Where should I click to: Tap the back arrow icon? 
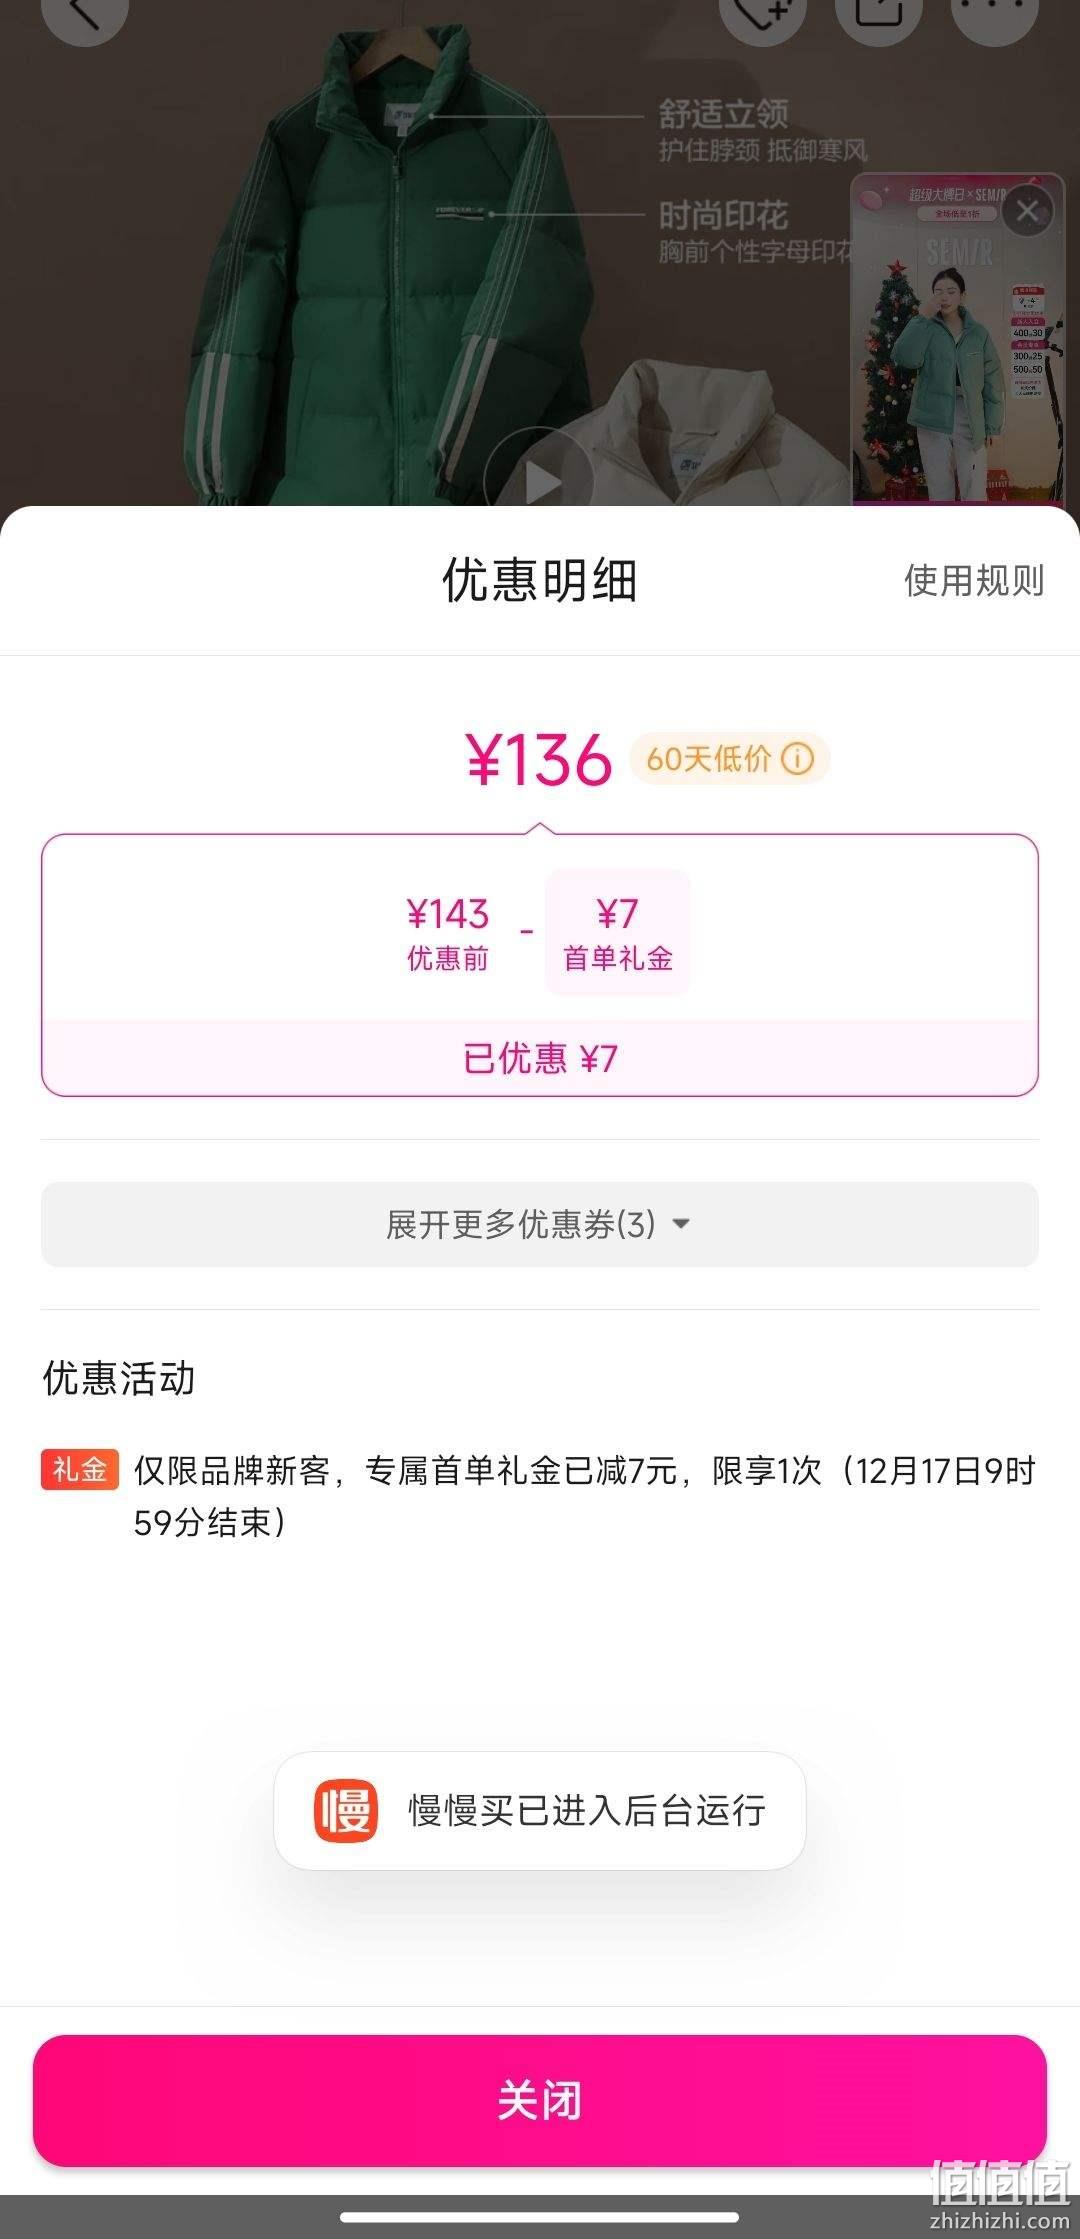pyautogui.click(x=84, y=10)
